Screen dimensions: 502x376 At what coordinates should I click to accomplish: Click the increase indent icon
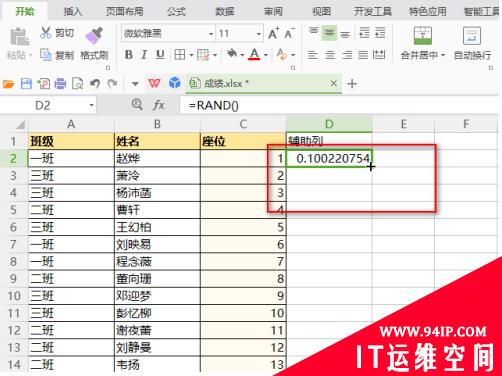click(x=380, y=33)
